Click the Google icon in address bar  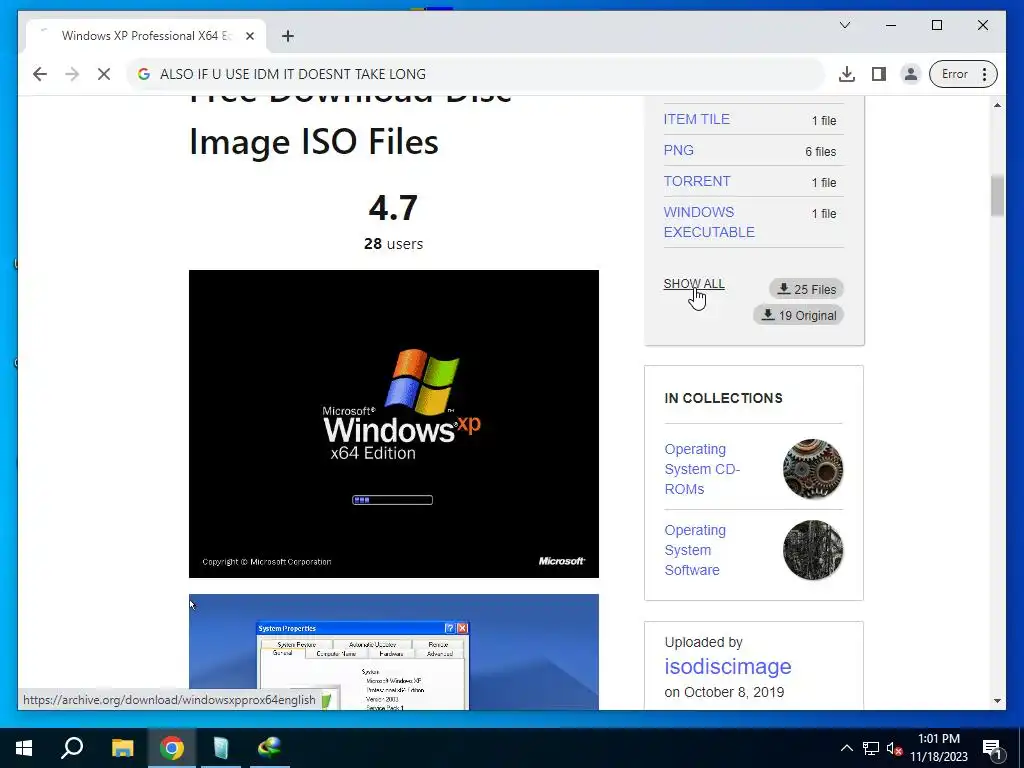pyautogui.click(x=144, y=74)
